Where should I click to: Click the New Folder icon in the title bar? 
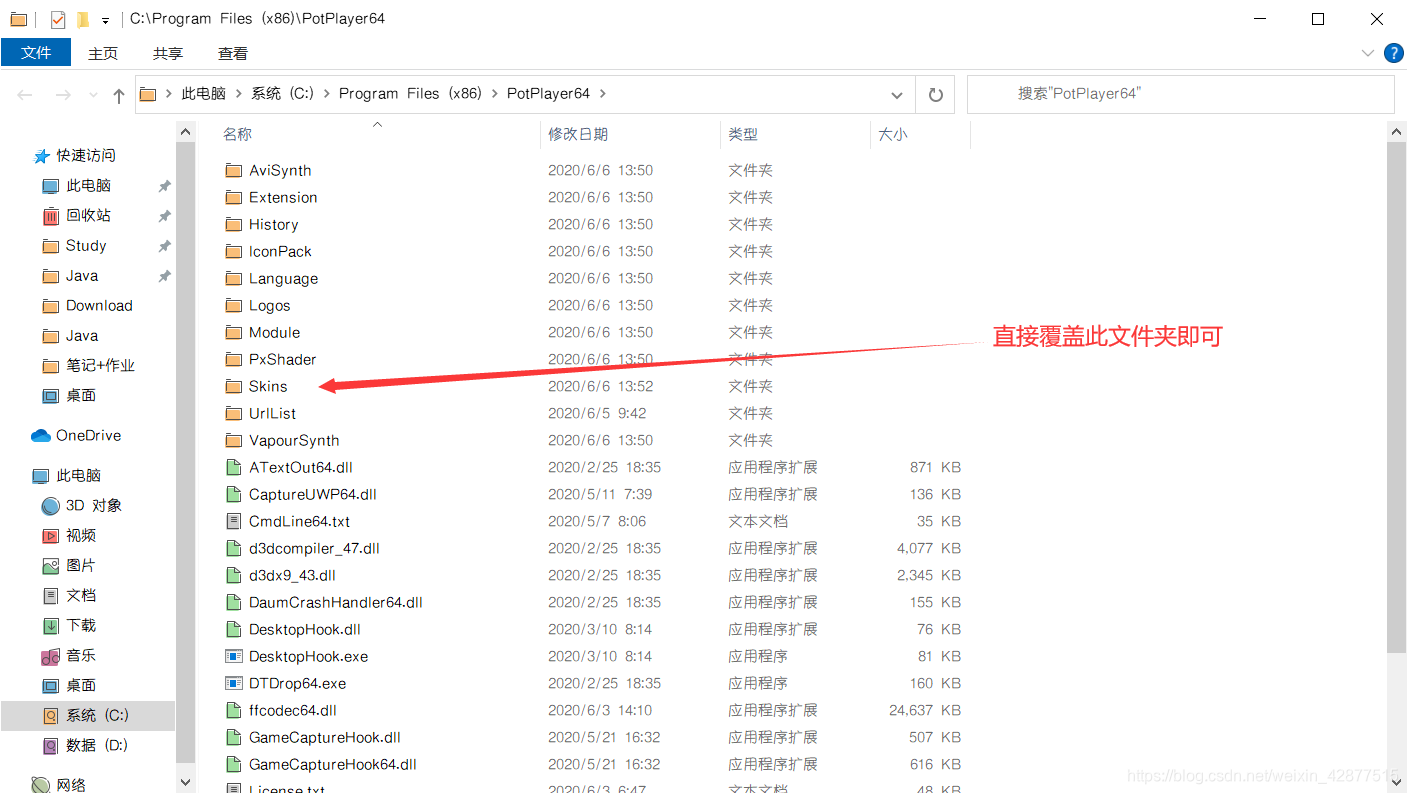83,19
